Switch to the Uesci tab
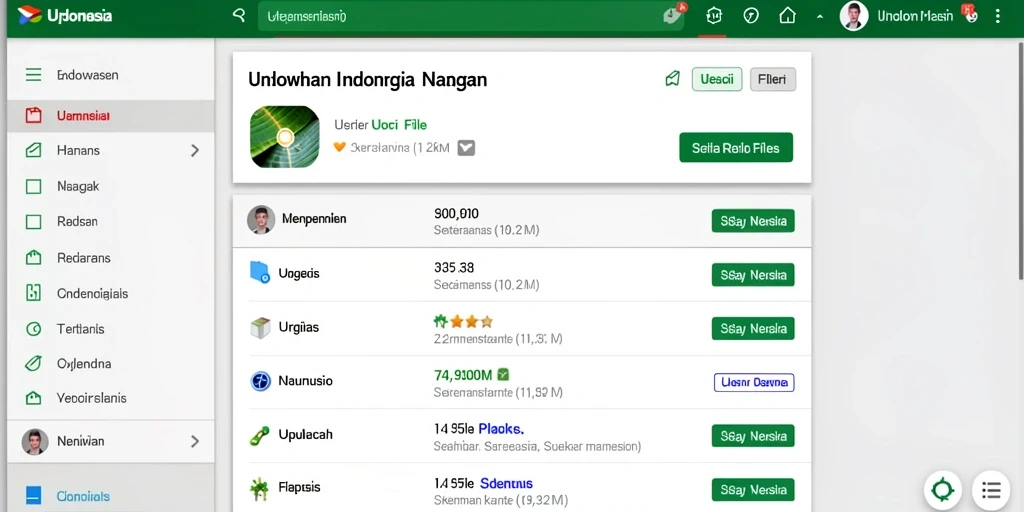 click(x=717, y=80)
